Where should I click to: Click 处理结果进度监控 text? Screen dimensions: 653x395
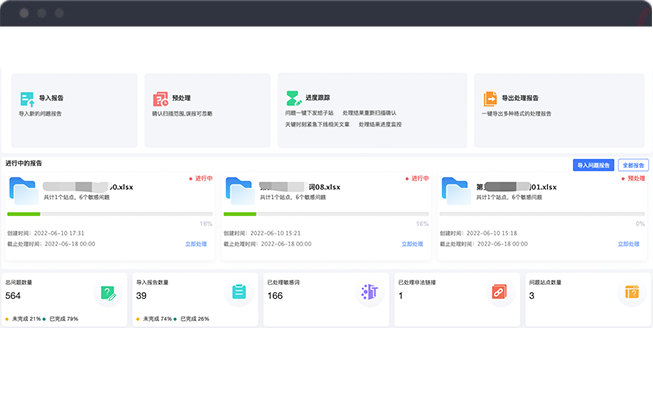380,124
